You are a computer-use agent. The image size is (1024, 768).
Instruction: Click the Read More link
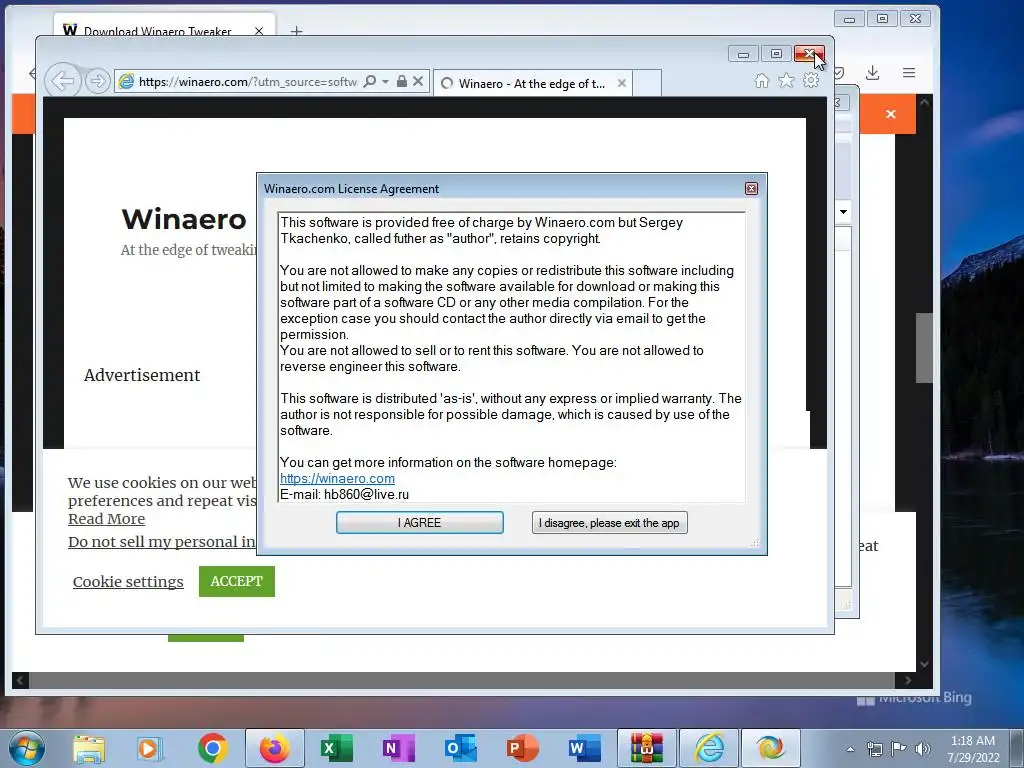[x=106, y=519]
